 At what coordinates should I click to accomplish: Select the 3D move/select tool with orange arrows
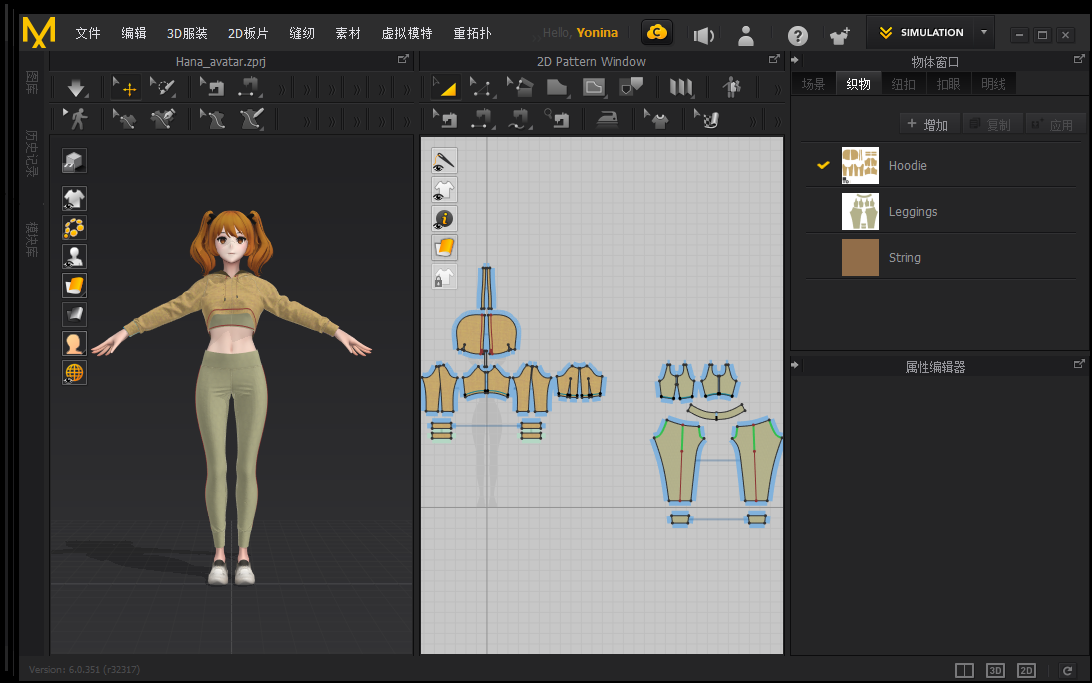coord(126,88)
